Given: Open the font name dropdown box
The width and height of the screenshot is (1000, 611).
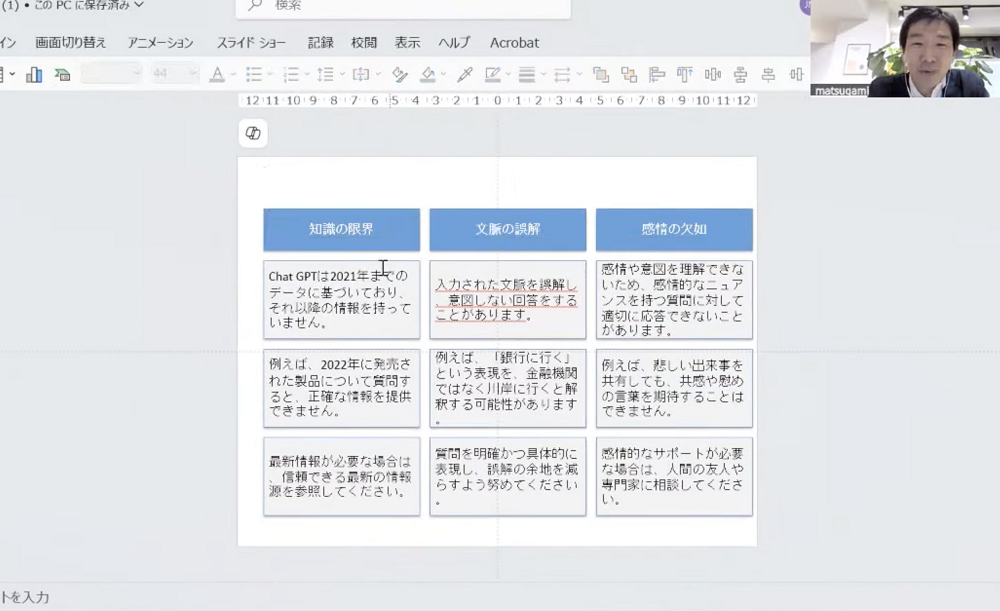Looking at the screenshot, I should pyautogui.click(x=111, y=74).
